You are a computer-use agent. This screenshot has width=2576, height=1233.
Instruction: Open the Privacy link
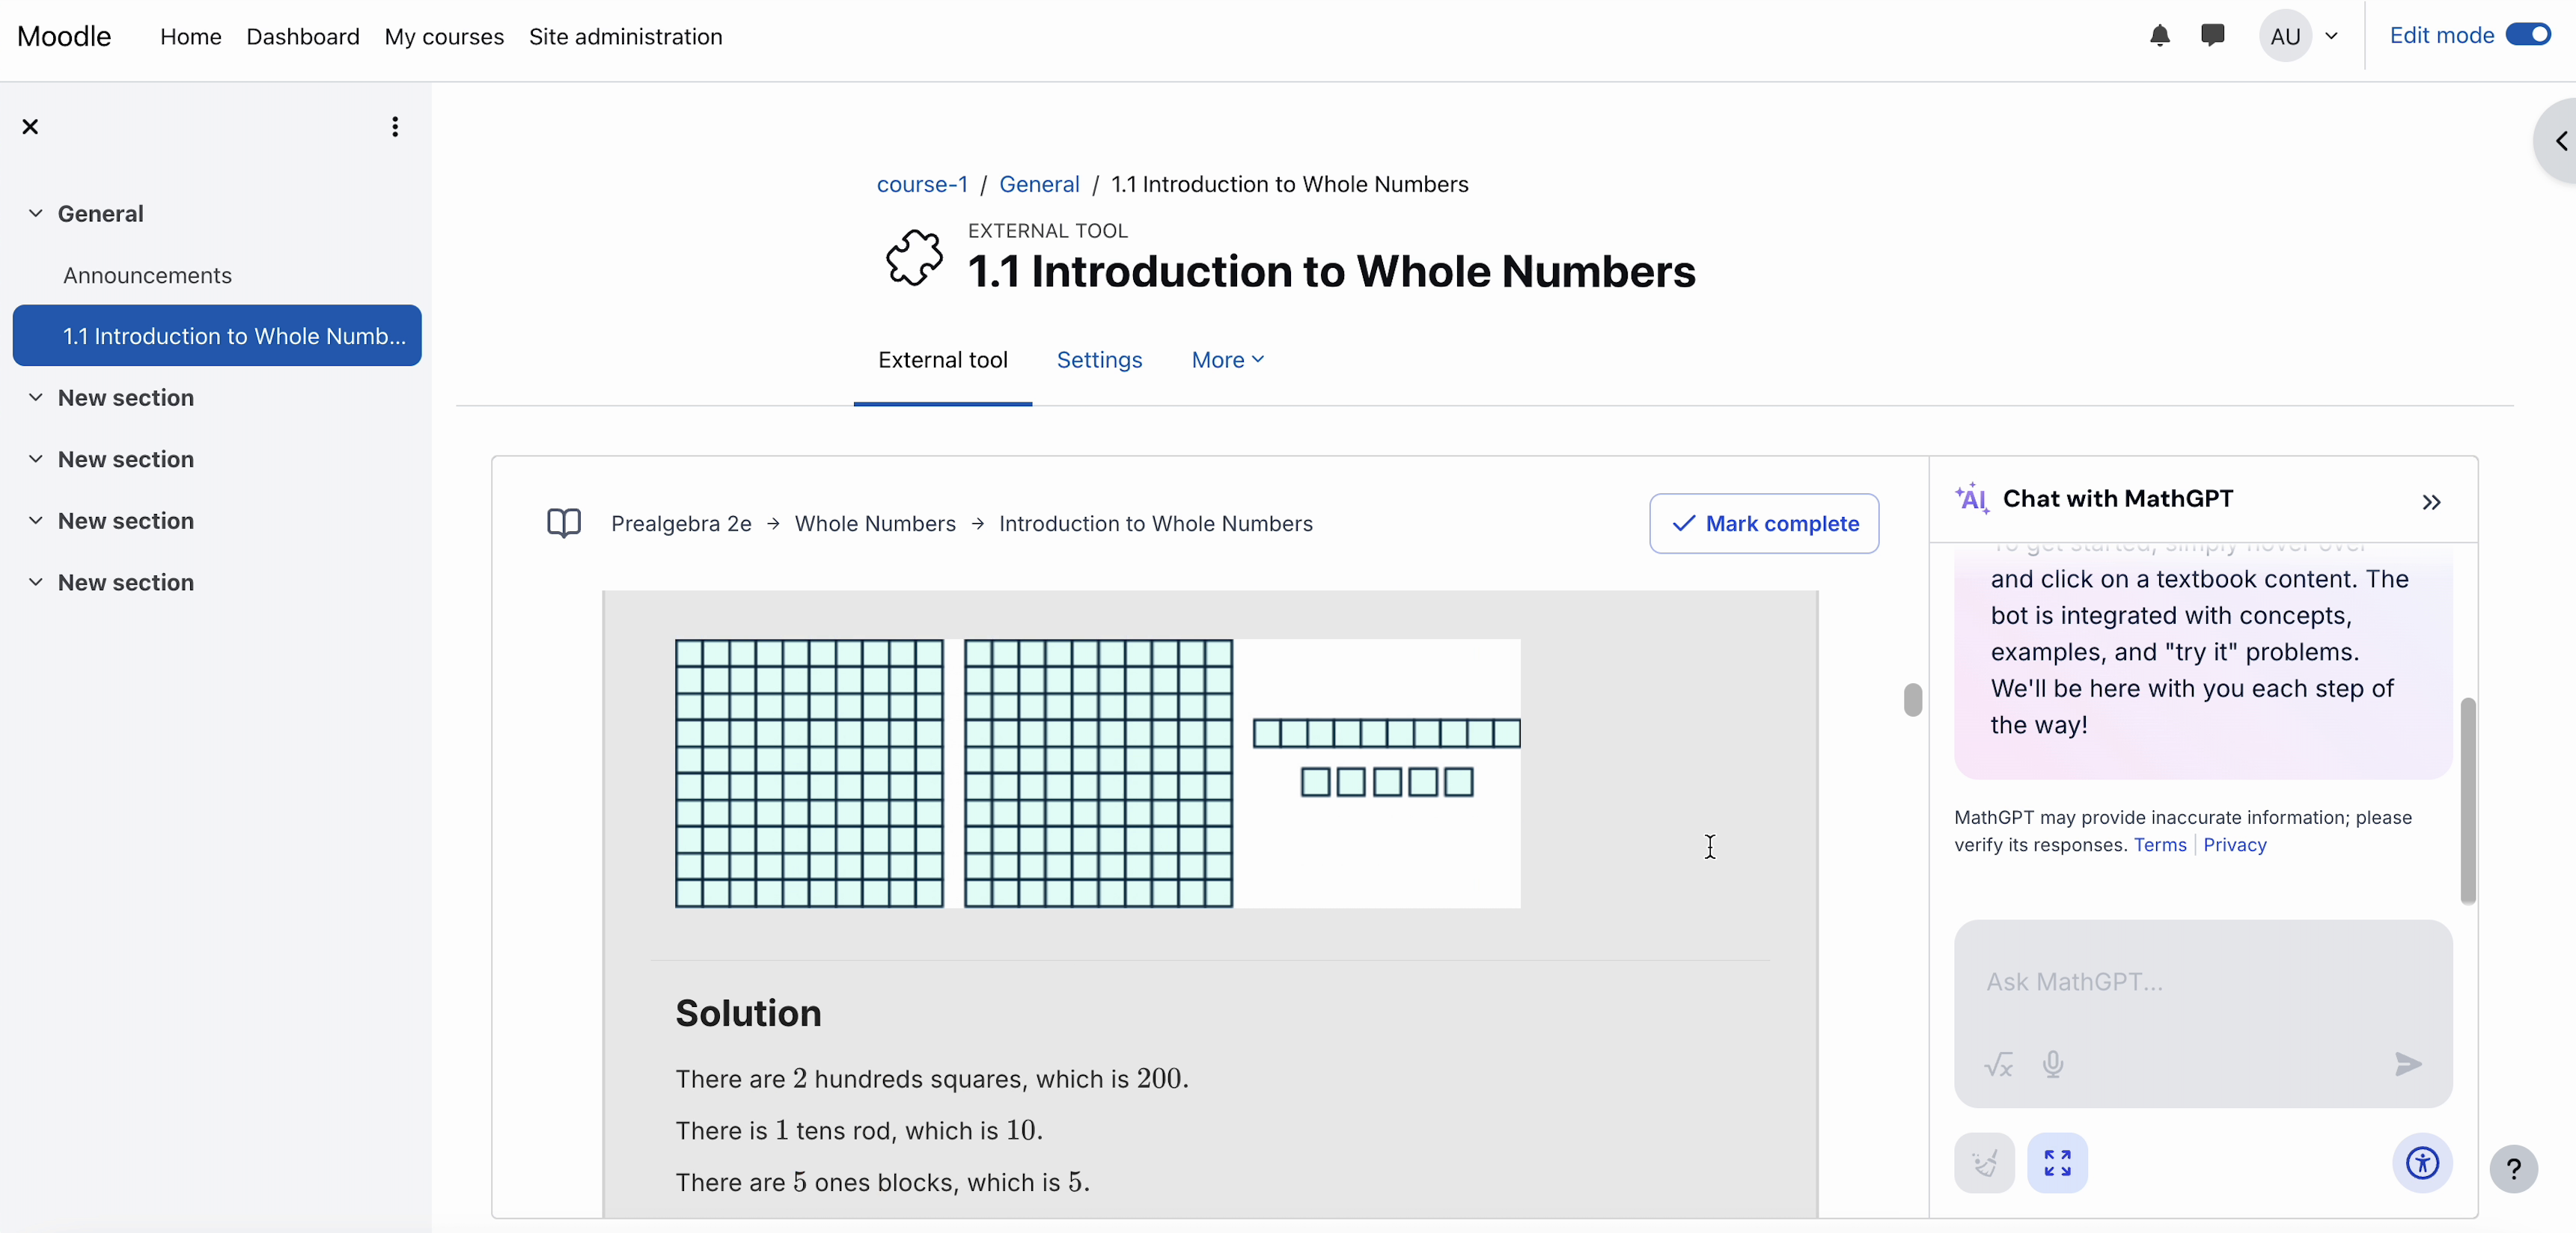point(2234,845)
